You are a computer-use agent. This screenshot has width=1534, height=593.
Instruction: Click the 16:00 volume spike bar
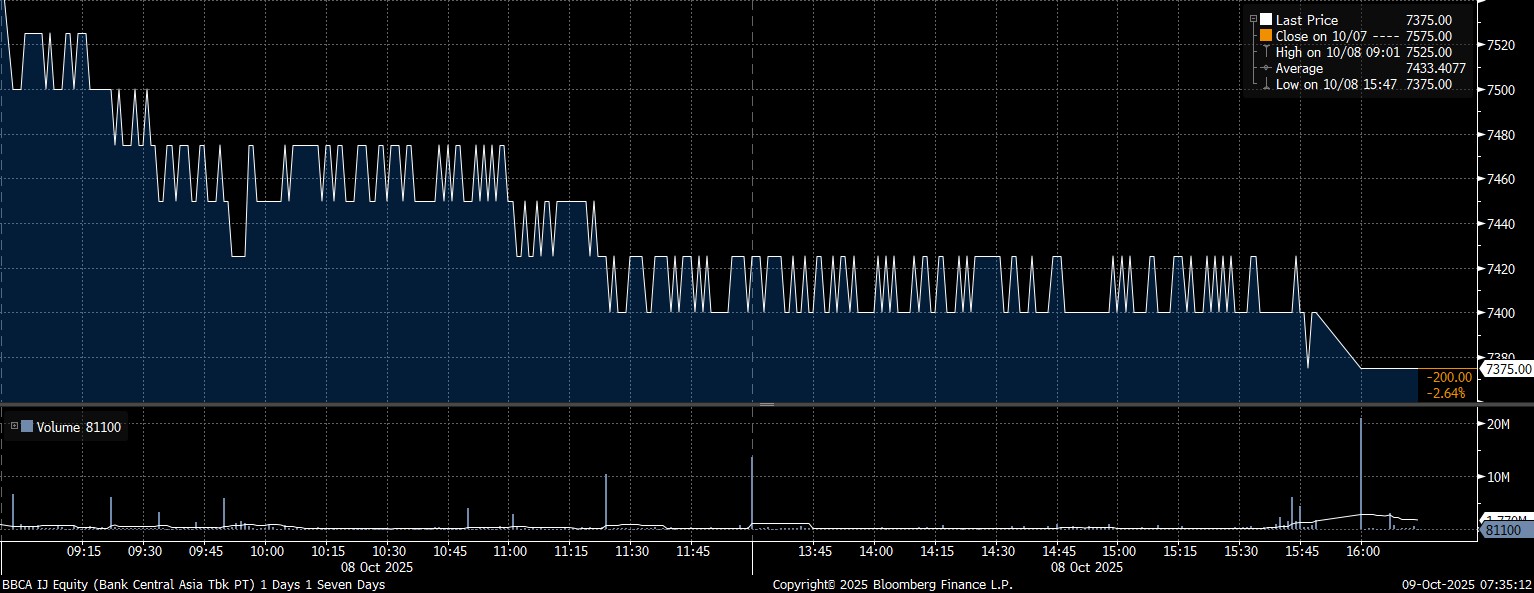click(1361, 470)
